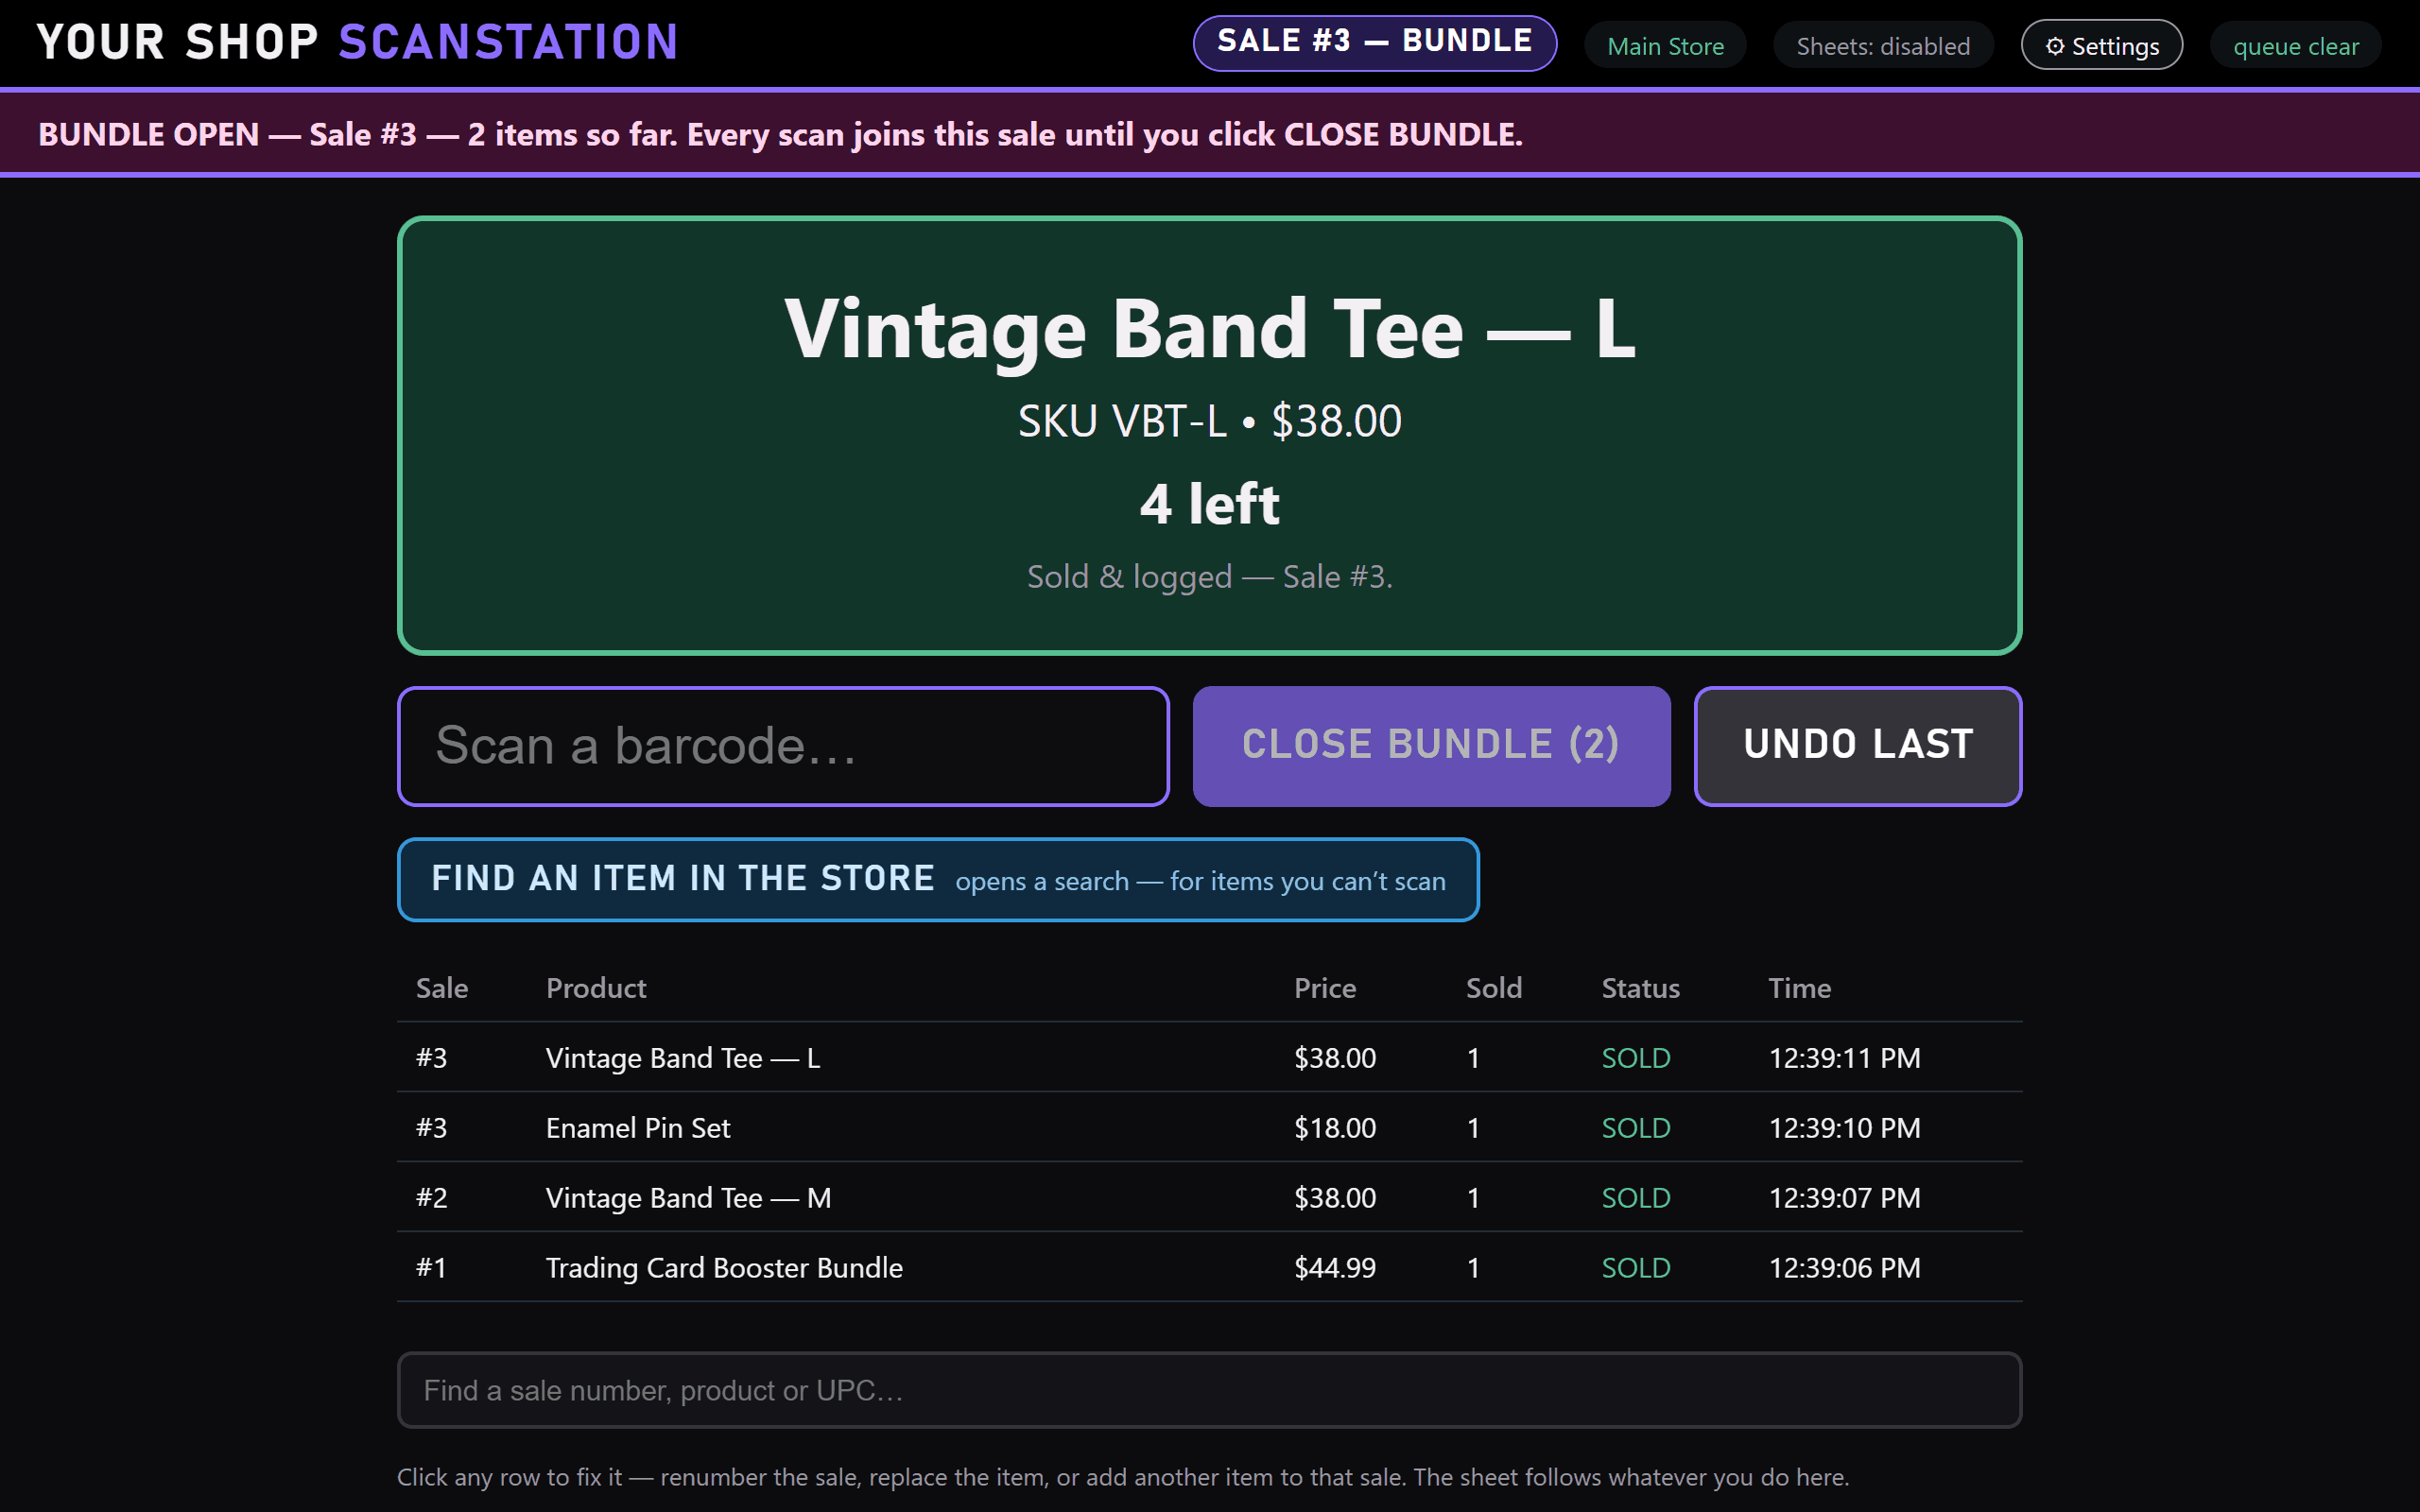Click the UNDO LAST button
Viewport: 2420px width, 1512px height.
point(1857,746)
